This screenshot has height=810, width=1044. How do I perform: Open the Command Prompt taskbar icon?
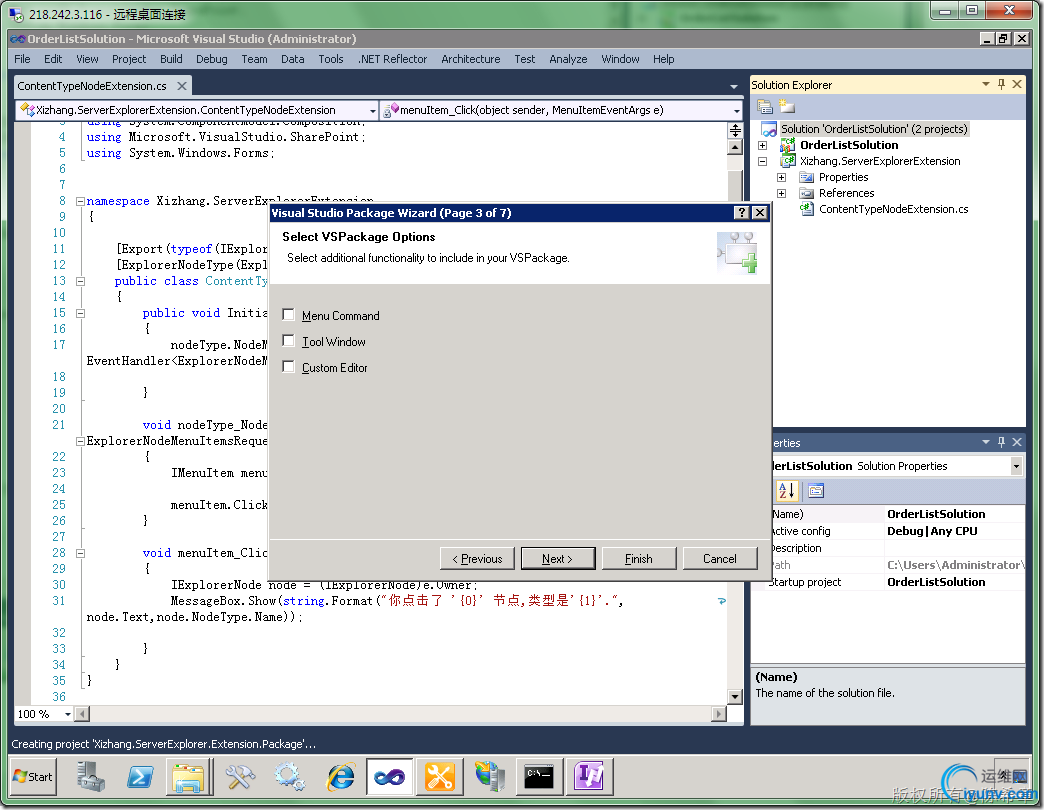click(539, 776)
